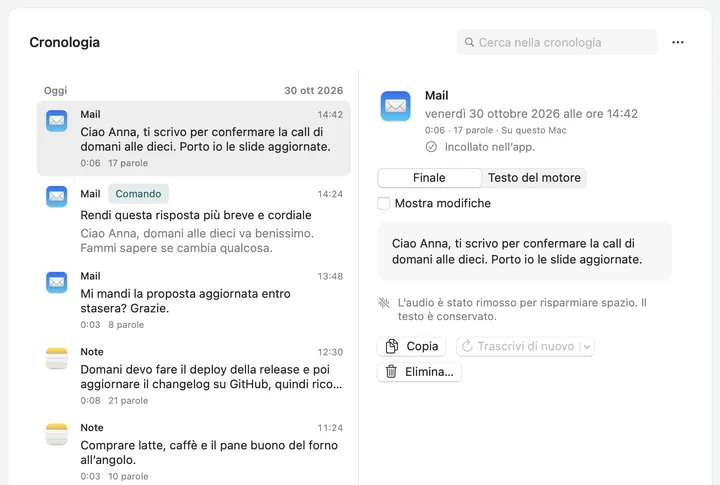Click Mail icon of the 14:24 Comando entry
720x485 pixels.
56,197
